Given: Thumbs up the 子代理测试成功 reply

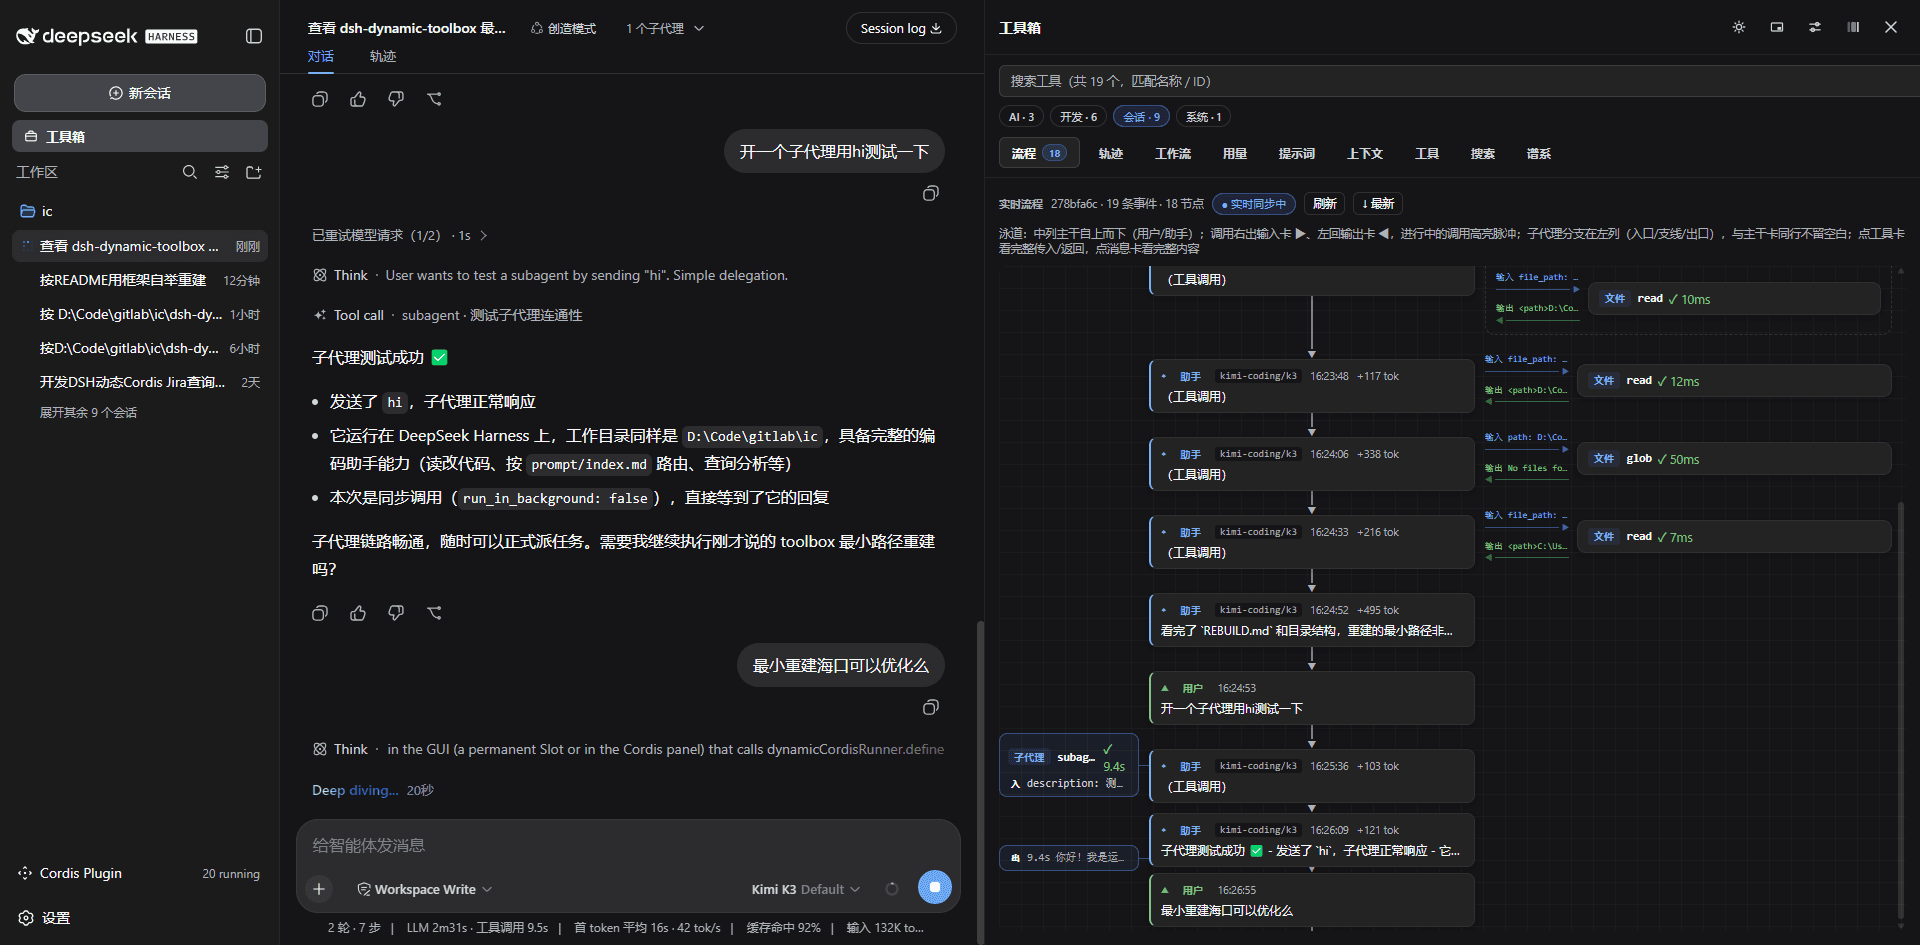Looking at the screenshot, I should click(358, 613).
